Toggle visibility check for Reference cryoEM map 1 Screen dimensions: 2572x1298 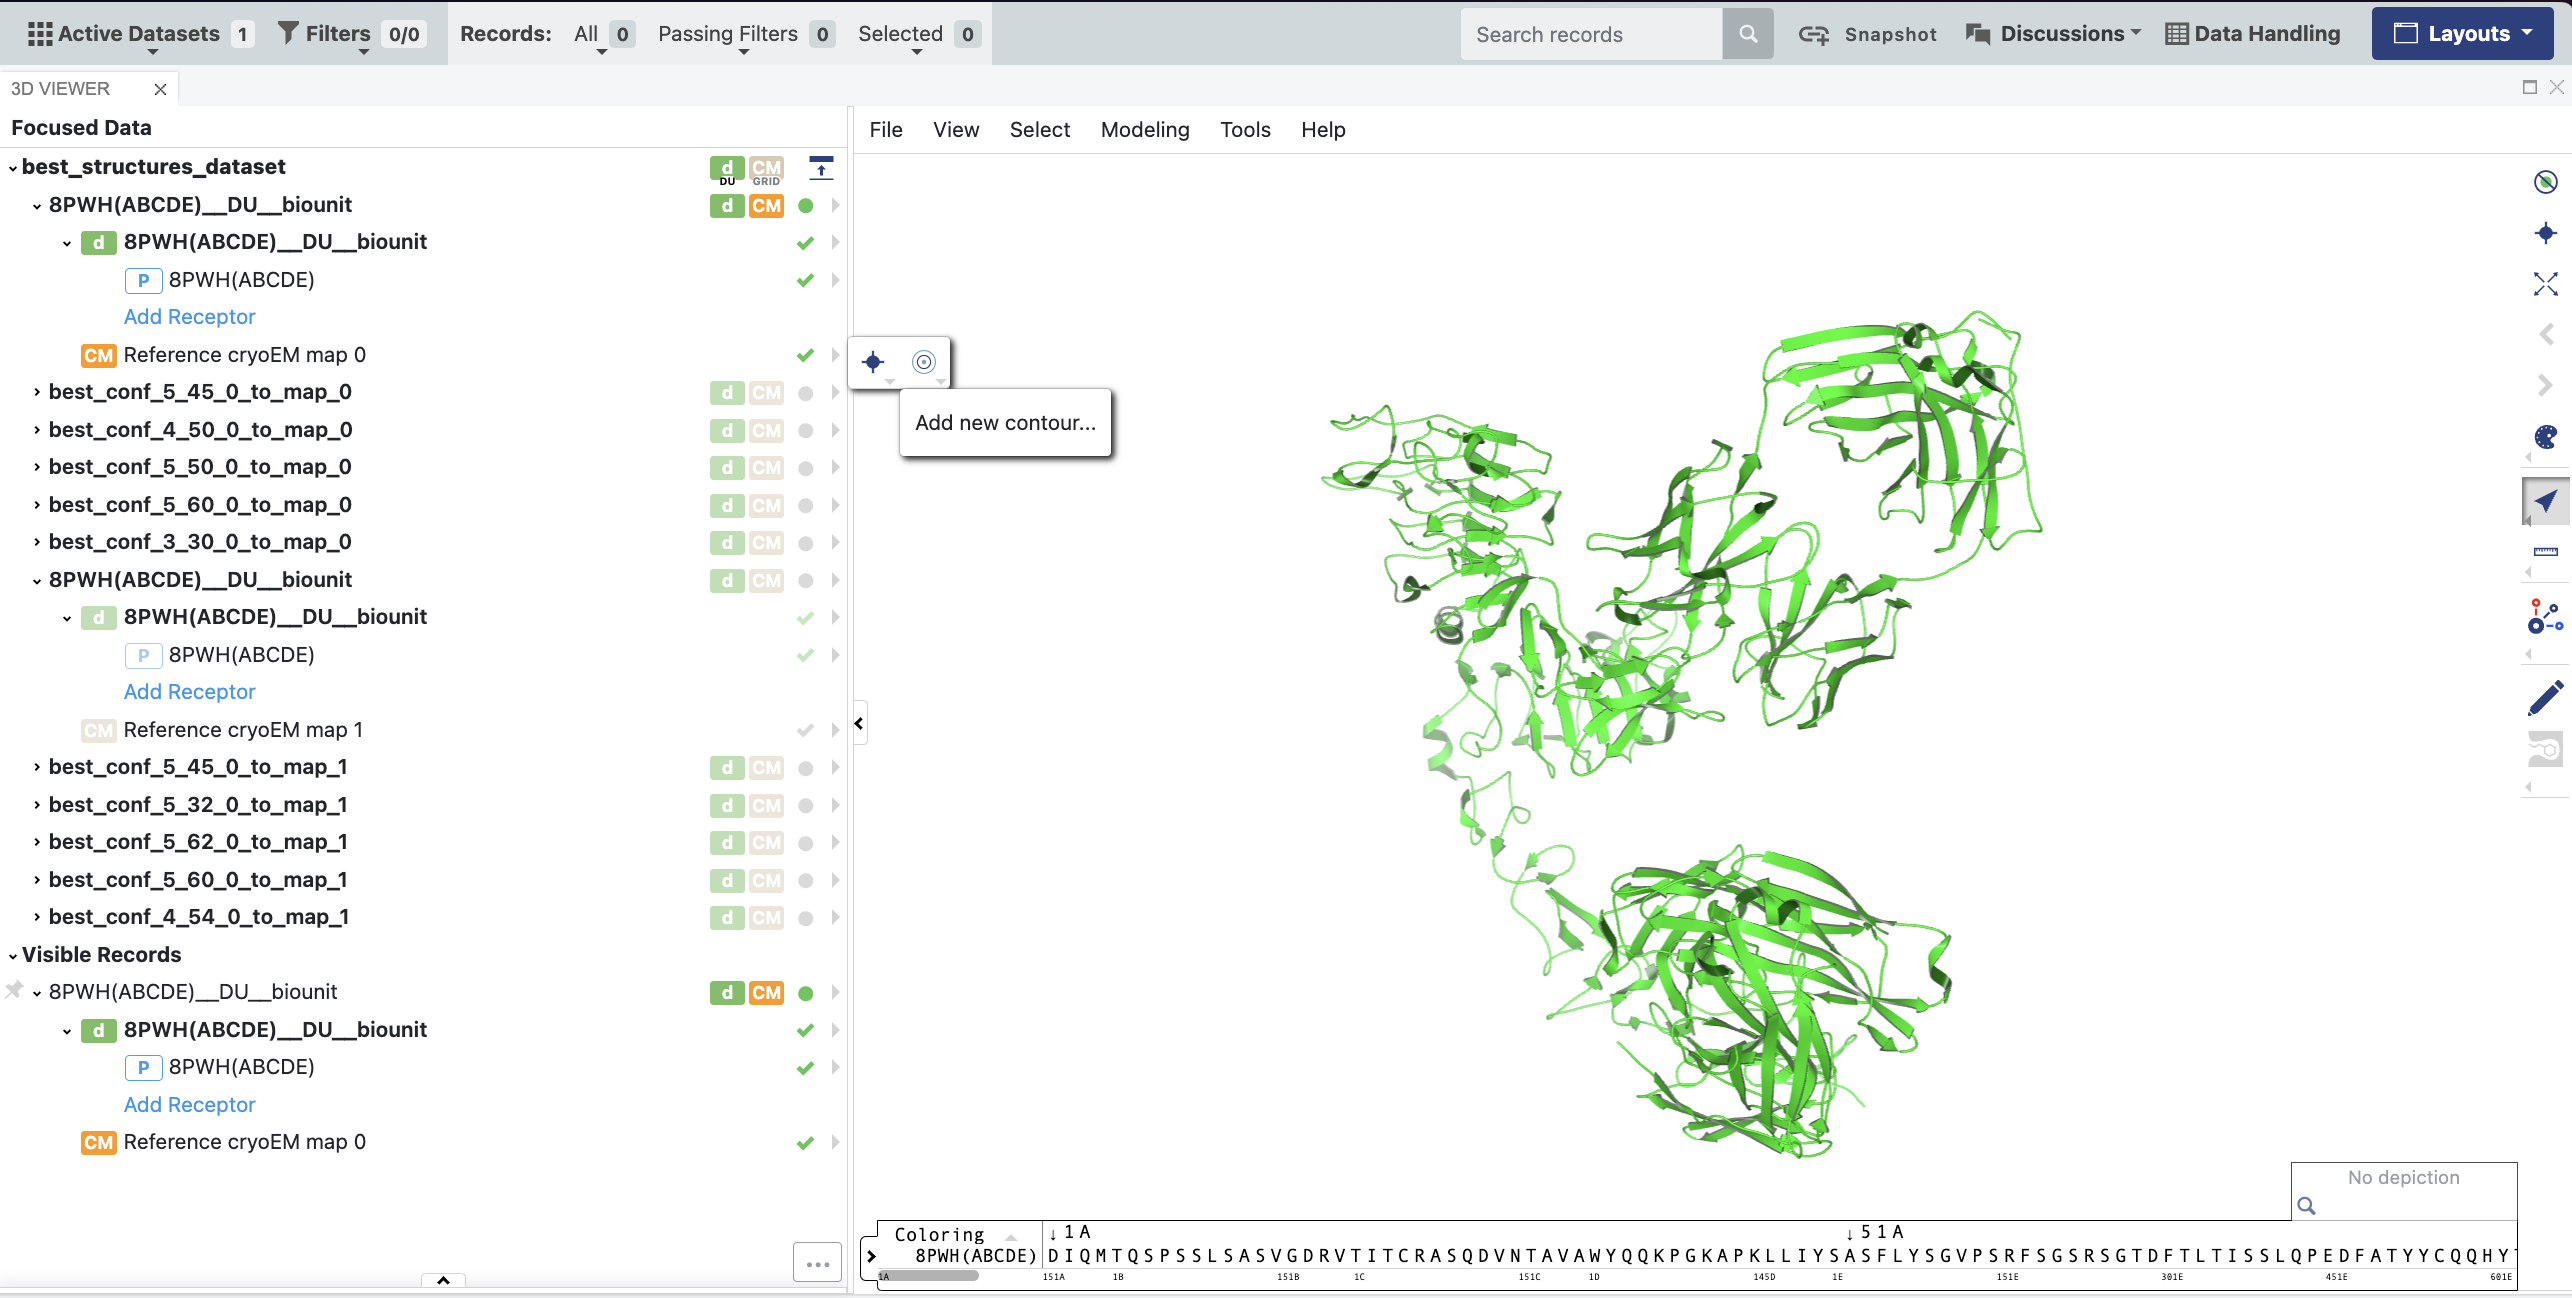coord(805,731)
